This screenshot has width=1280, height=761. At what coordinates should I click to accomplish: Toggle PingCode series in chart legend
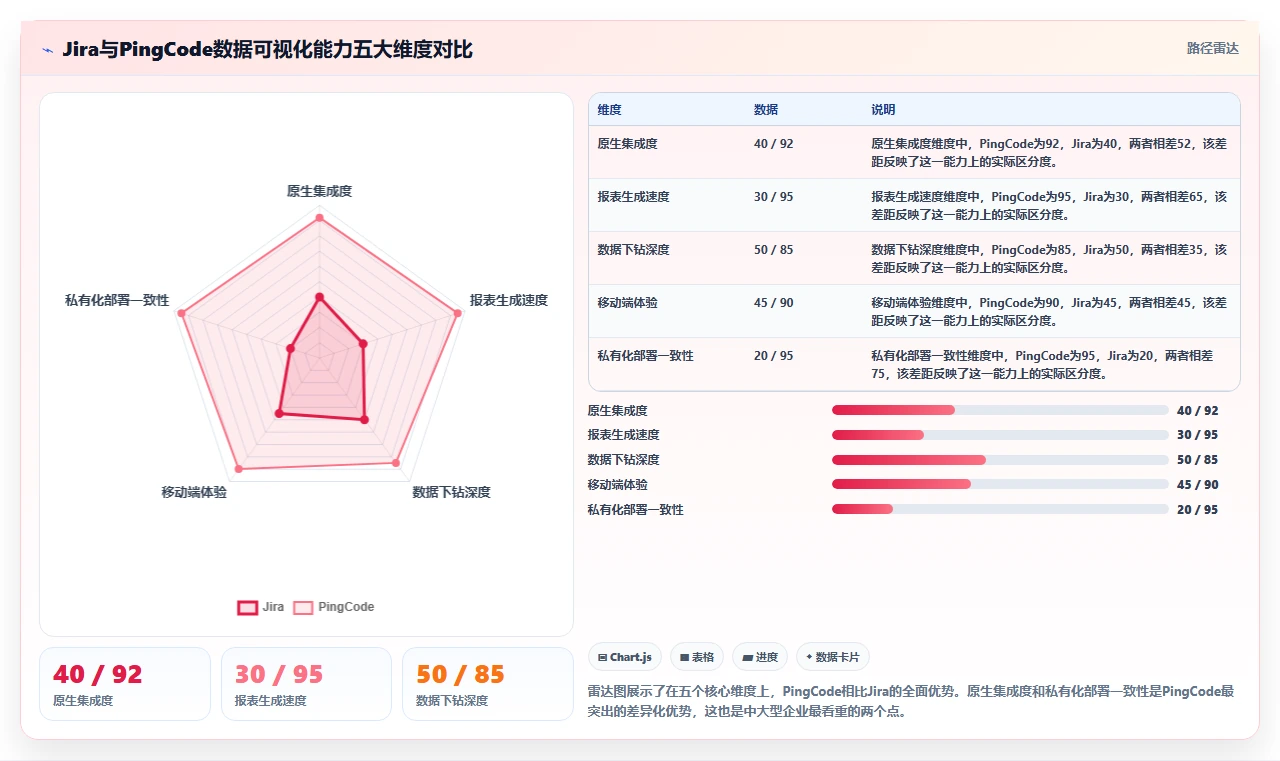[333, 607]
